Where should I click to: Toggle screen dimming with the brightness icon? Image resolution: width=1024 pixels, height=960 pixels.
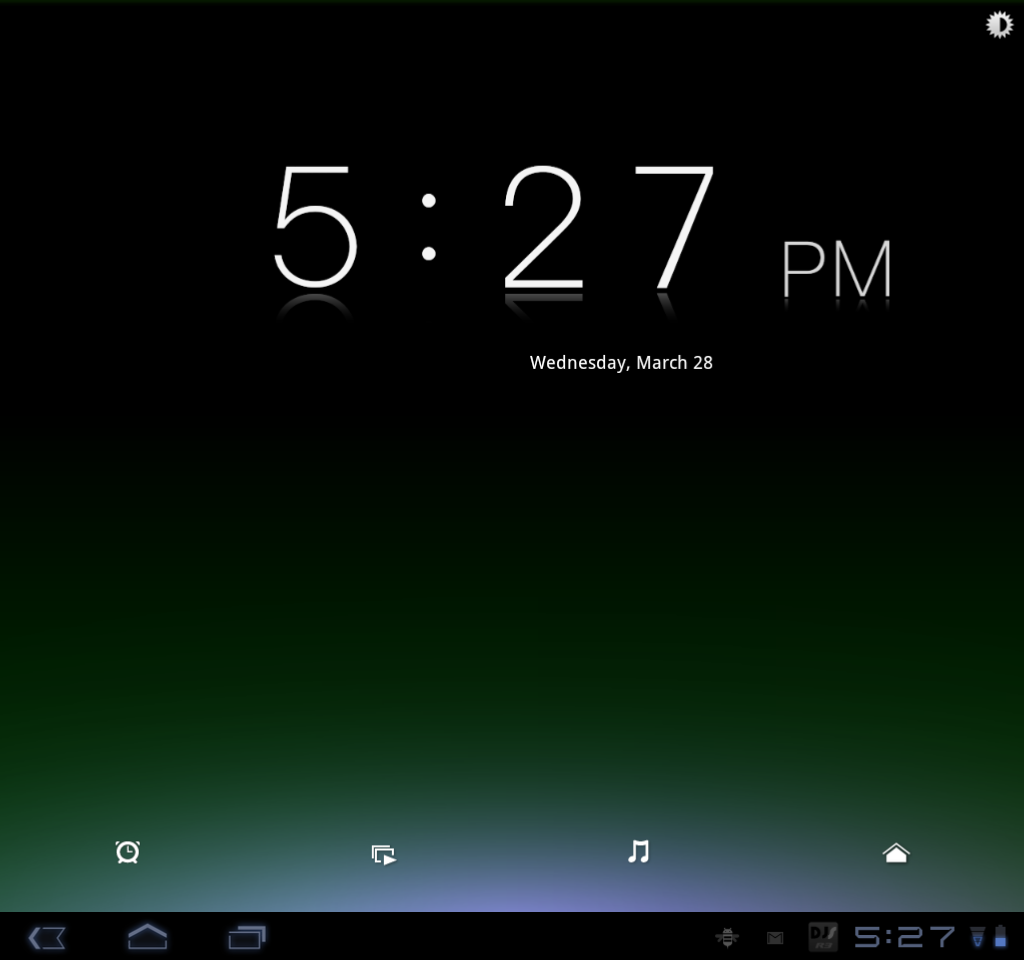[998, 24]
